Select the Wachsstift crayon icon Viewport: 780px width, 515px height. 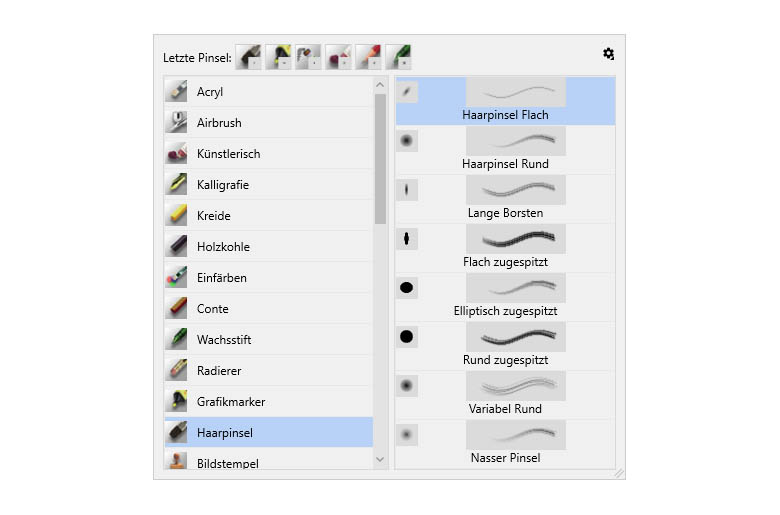click(176, 339)
